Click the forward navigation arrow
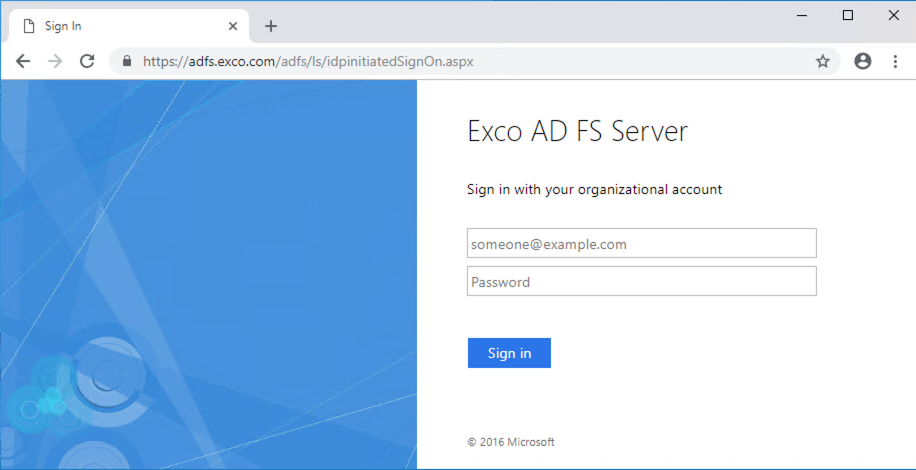Image resolution: width=916 pixels, height=470 pixels. [55, 61]
